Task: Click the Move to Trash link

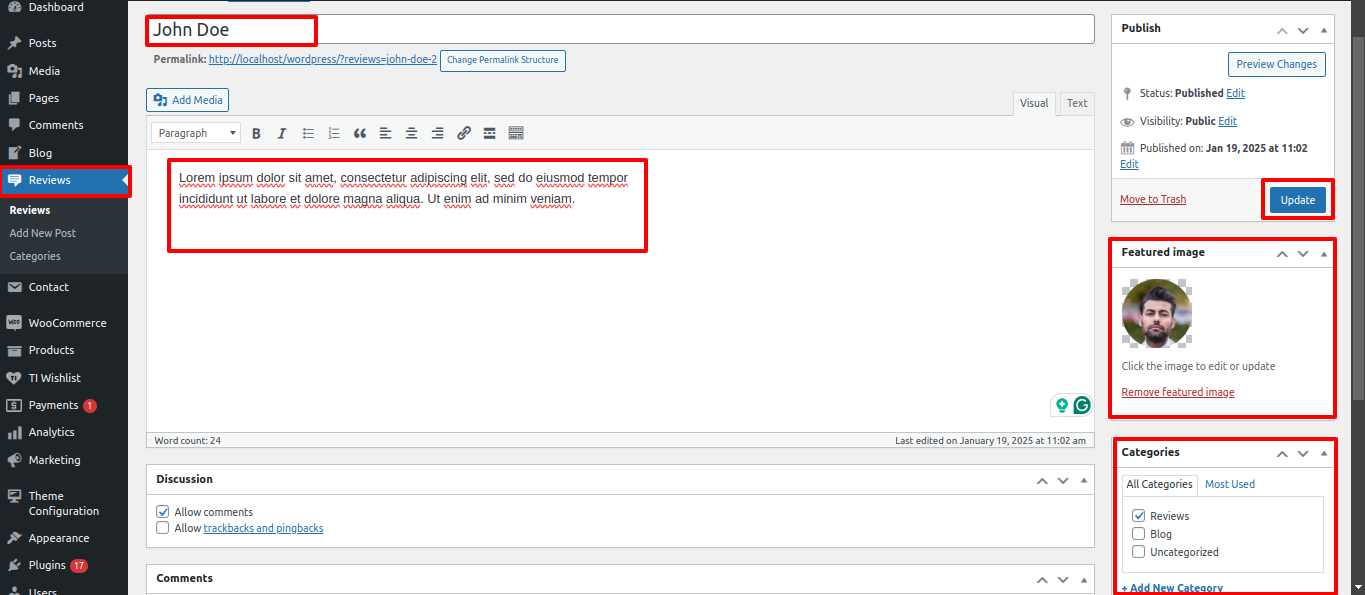Action: coord(1152,199)
